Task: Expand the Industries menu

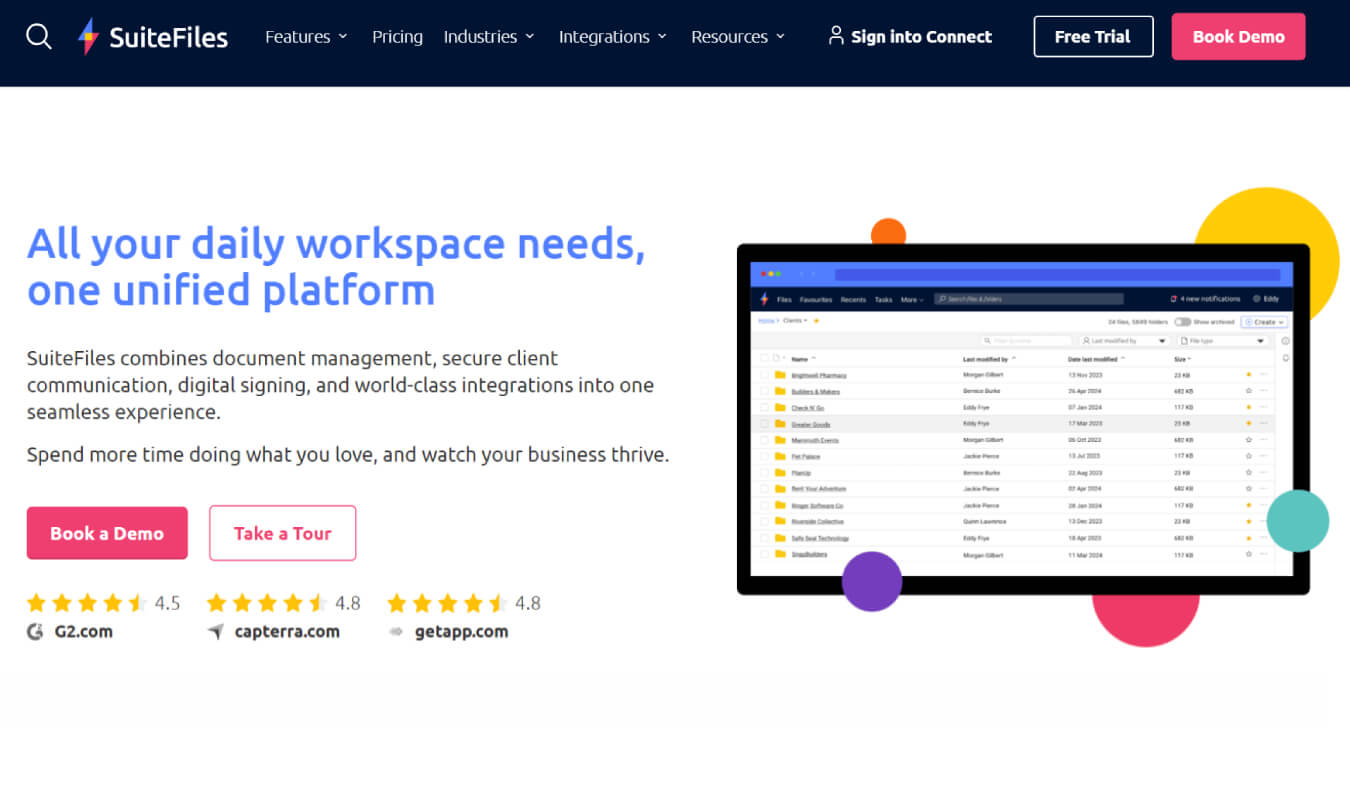Action: pos(489,37)
